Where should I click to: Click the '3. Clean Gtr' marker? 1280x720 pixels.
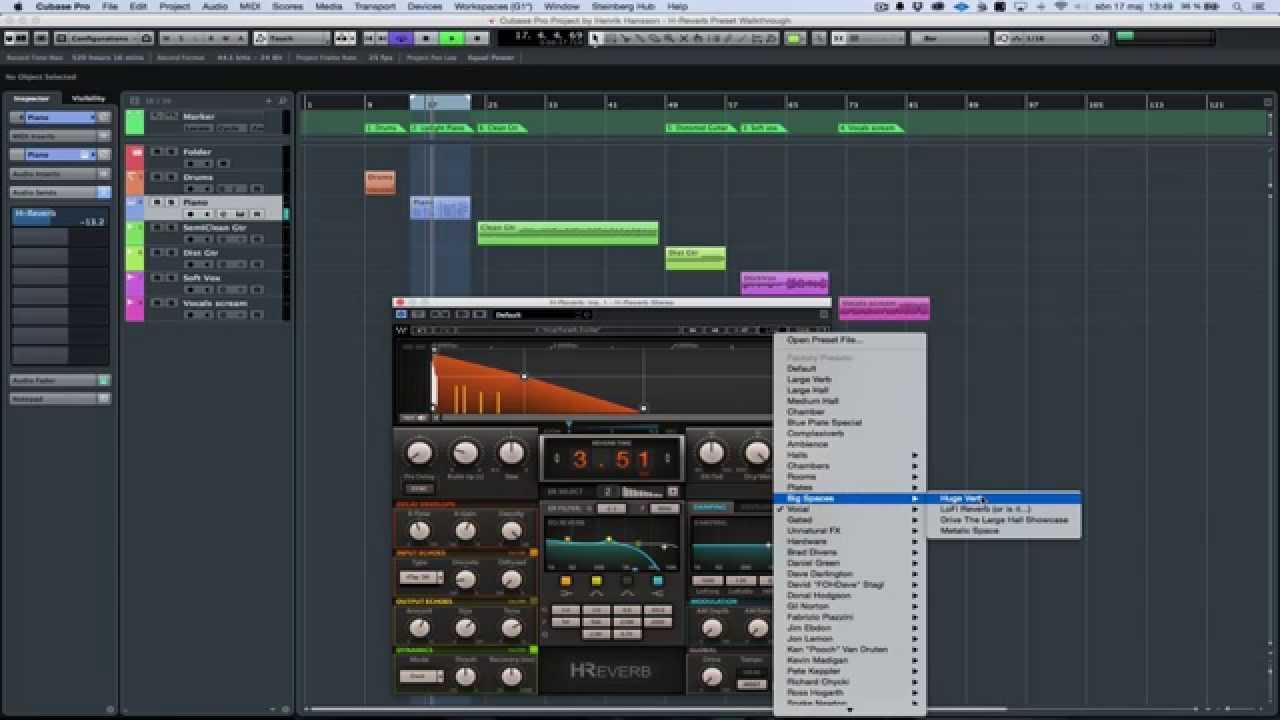click(x=501, y=128)
